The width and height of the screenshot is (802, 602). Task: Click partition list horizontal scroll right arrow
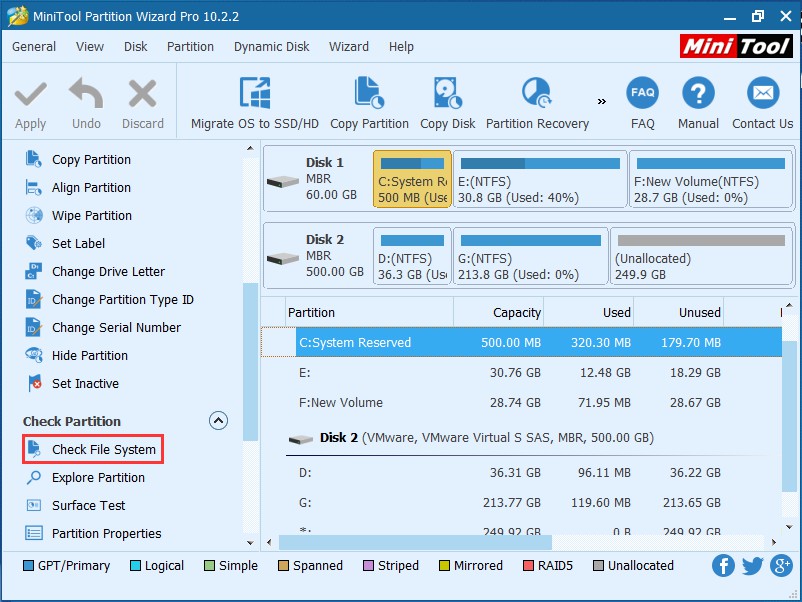point(774,542)
